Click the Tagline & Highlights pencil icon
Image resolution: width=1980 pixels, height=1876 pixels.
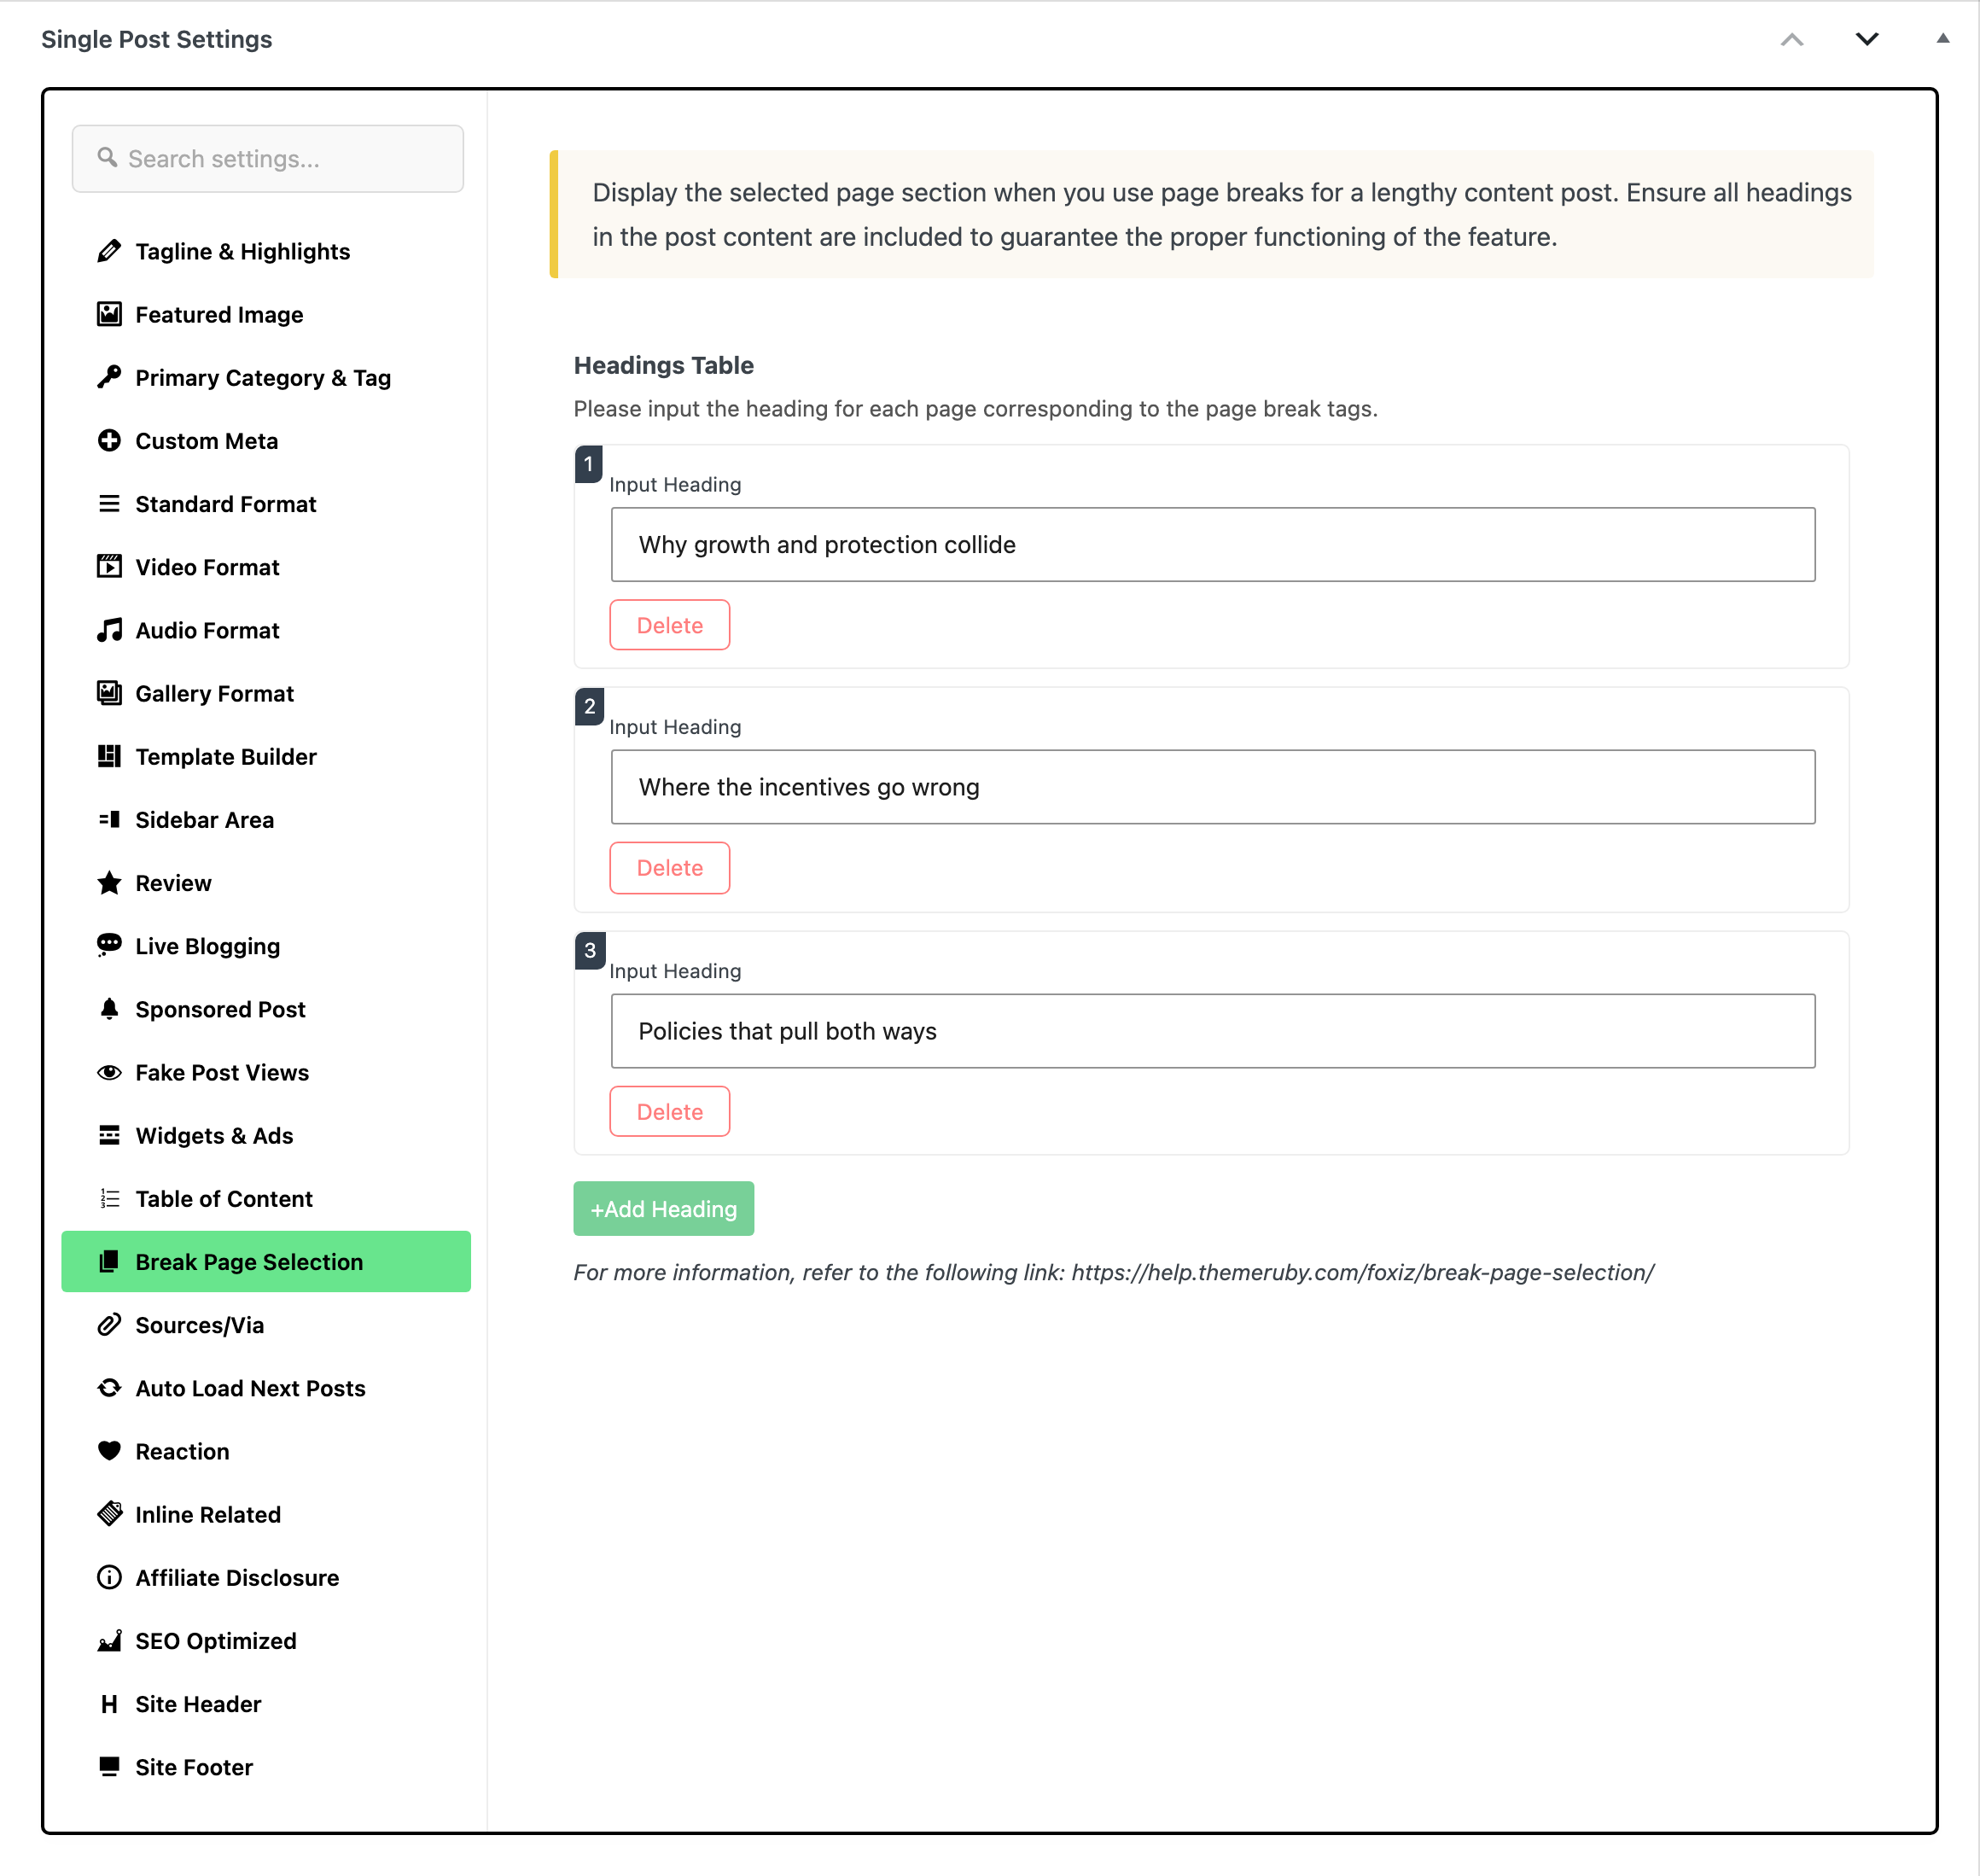click(x=109, y=251)
